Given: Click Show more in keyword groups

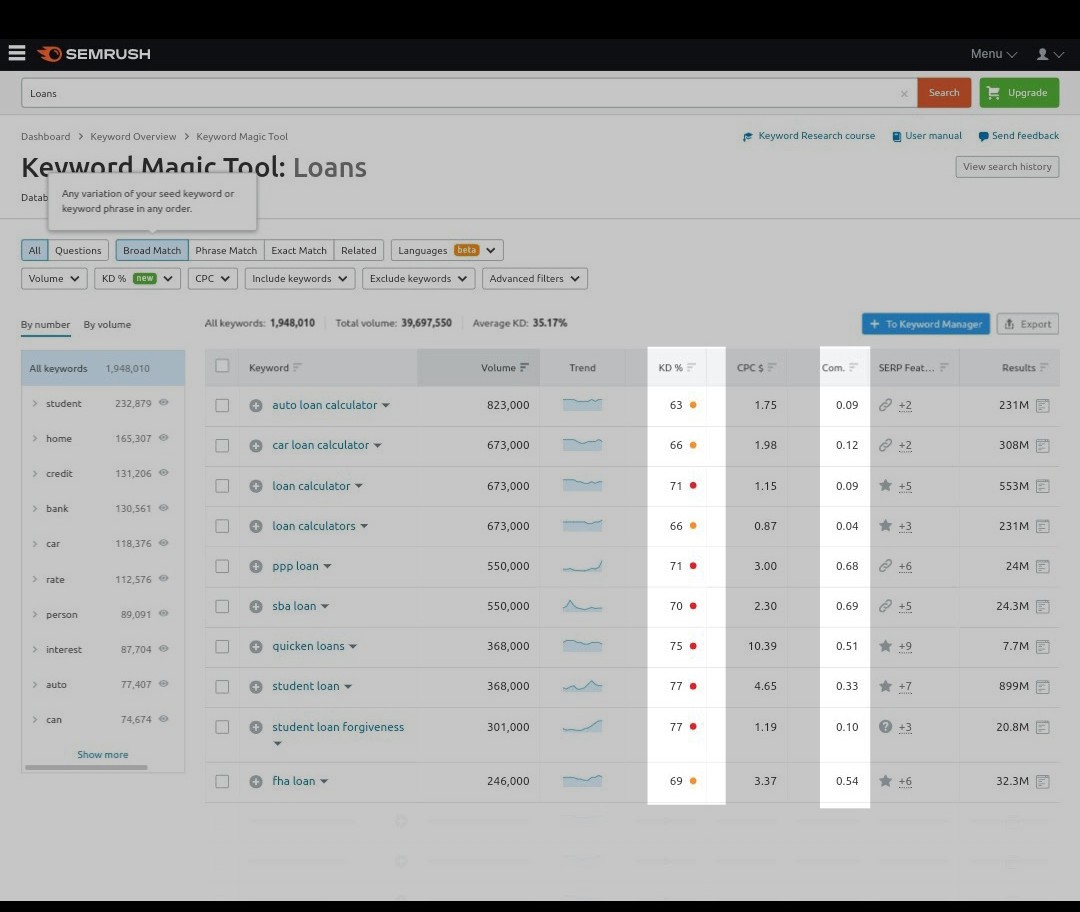Looking at the screenshot, I should click(x=103, y=754).
